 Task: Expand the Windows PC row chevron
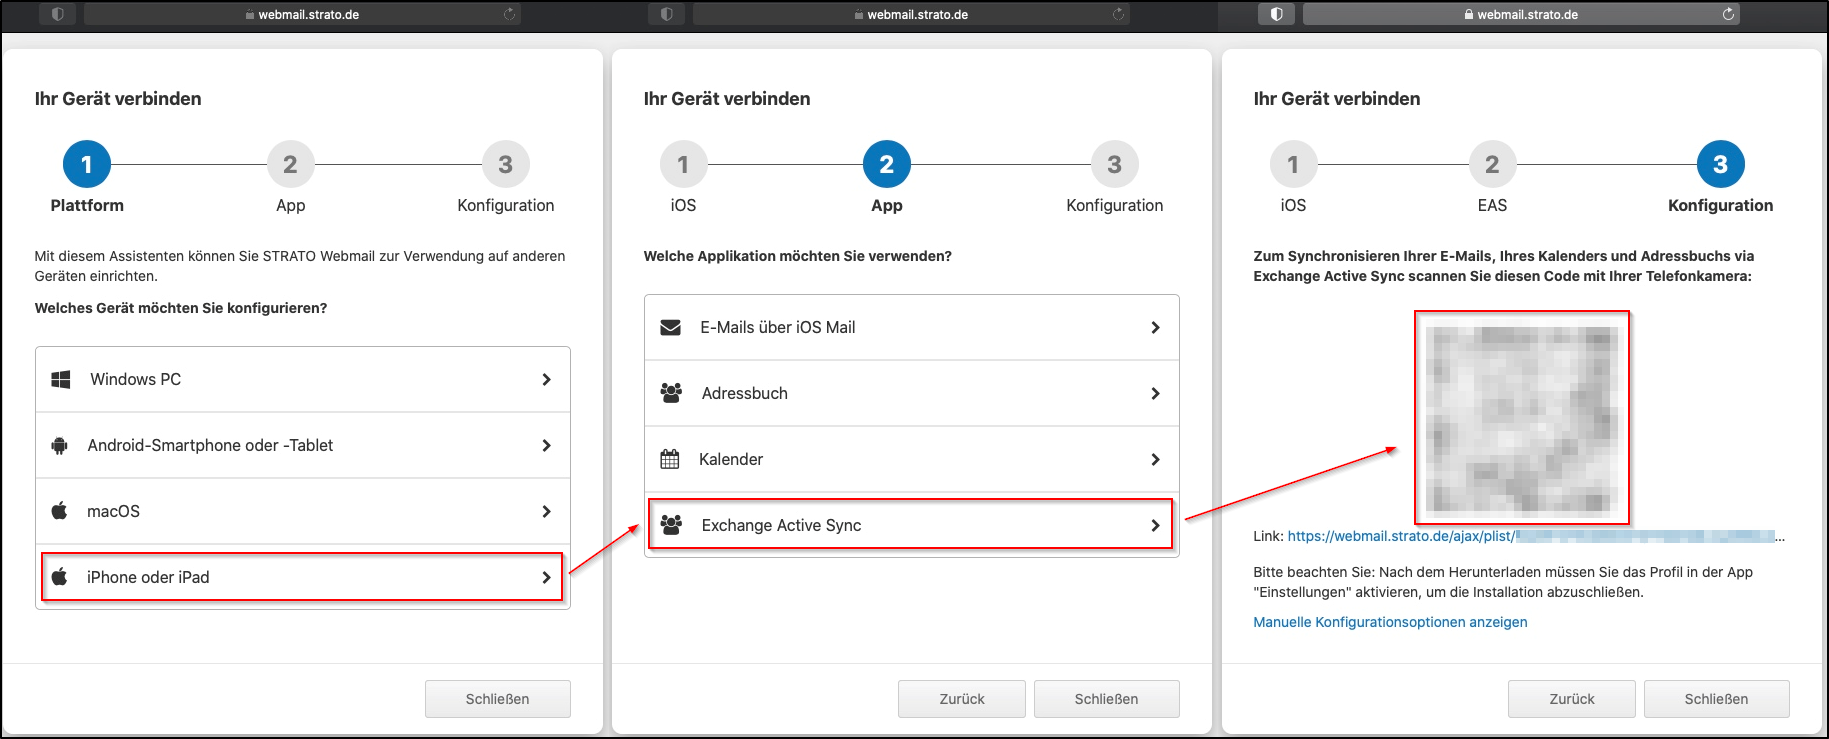546,380
